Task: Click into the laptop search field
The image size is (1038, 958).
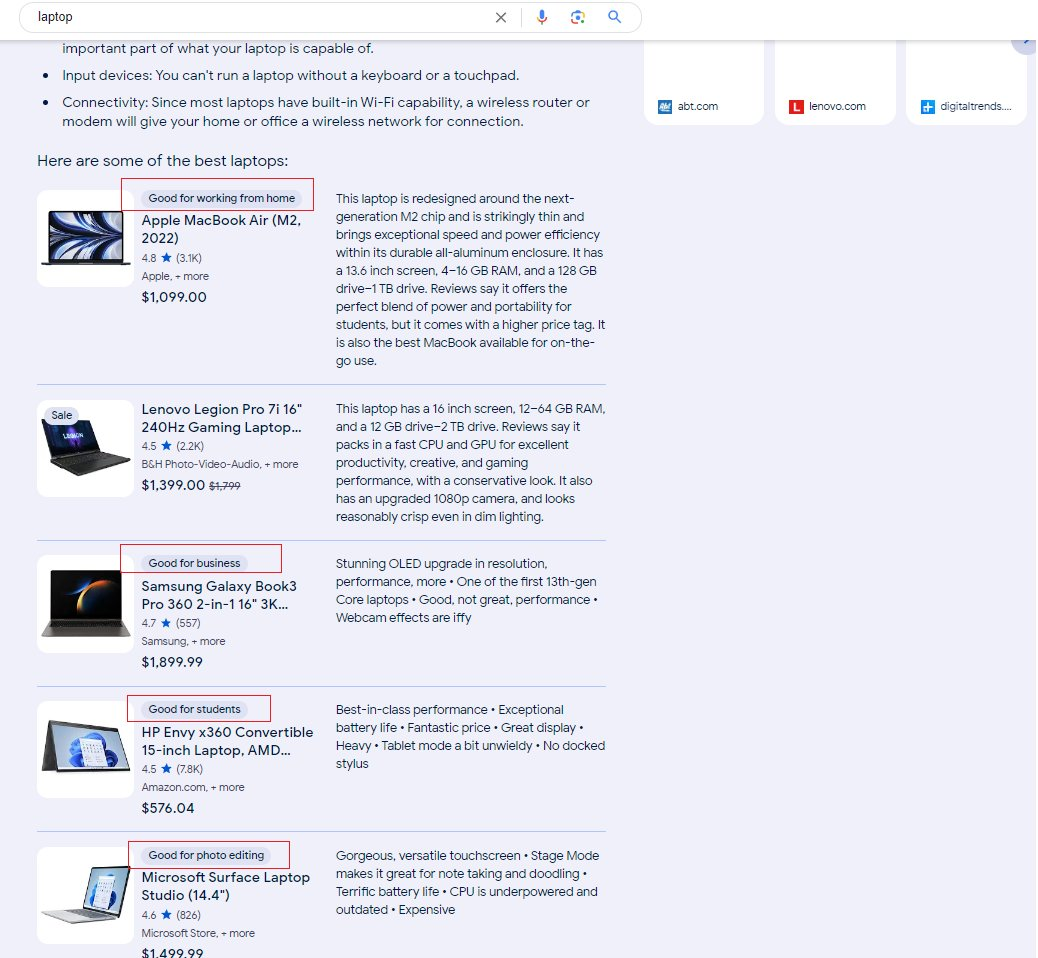Action: pos(250,17)
